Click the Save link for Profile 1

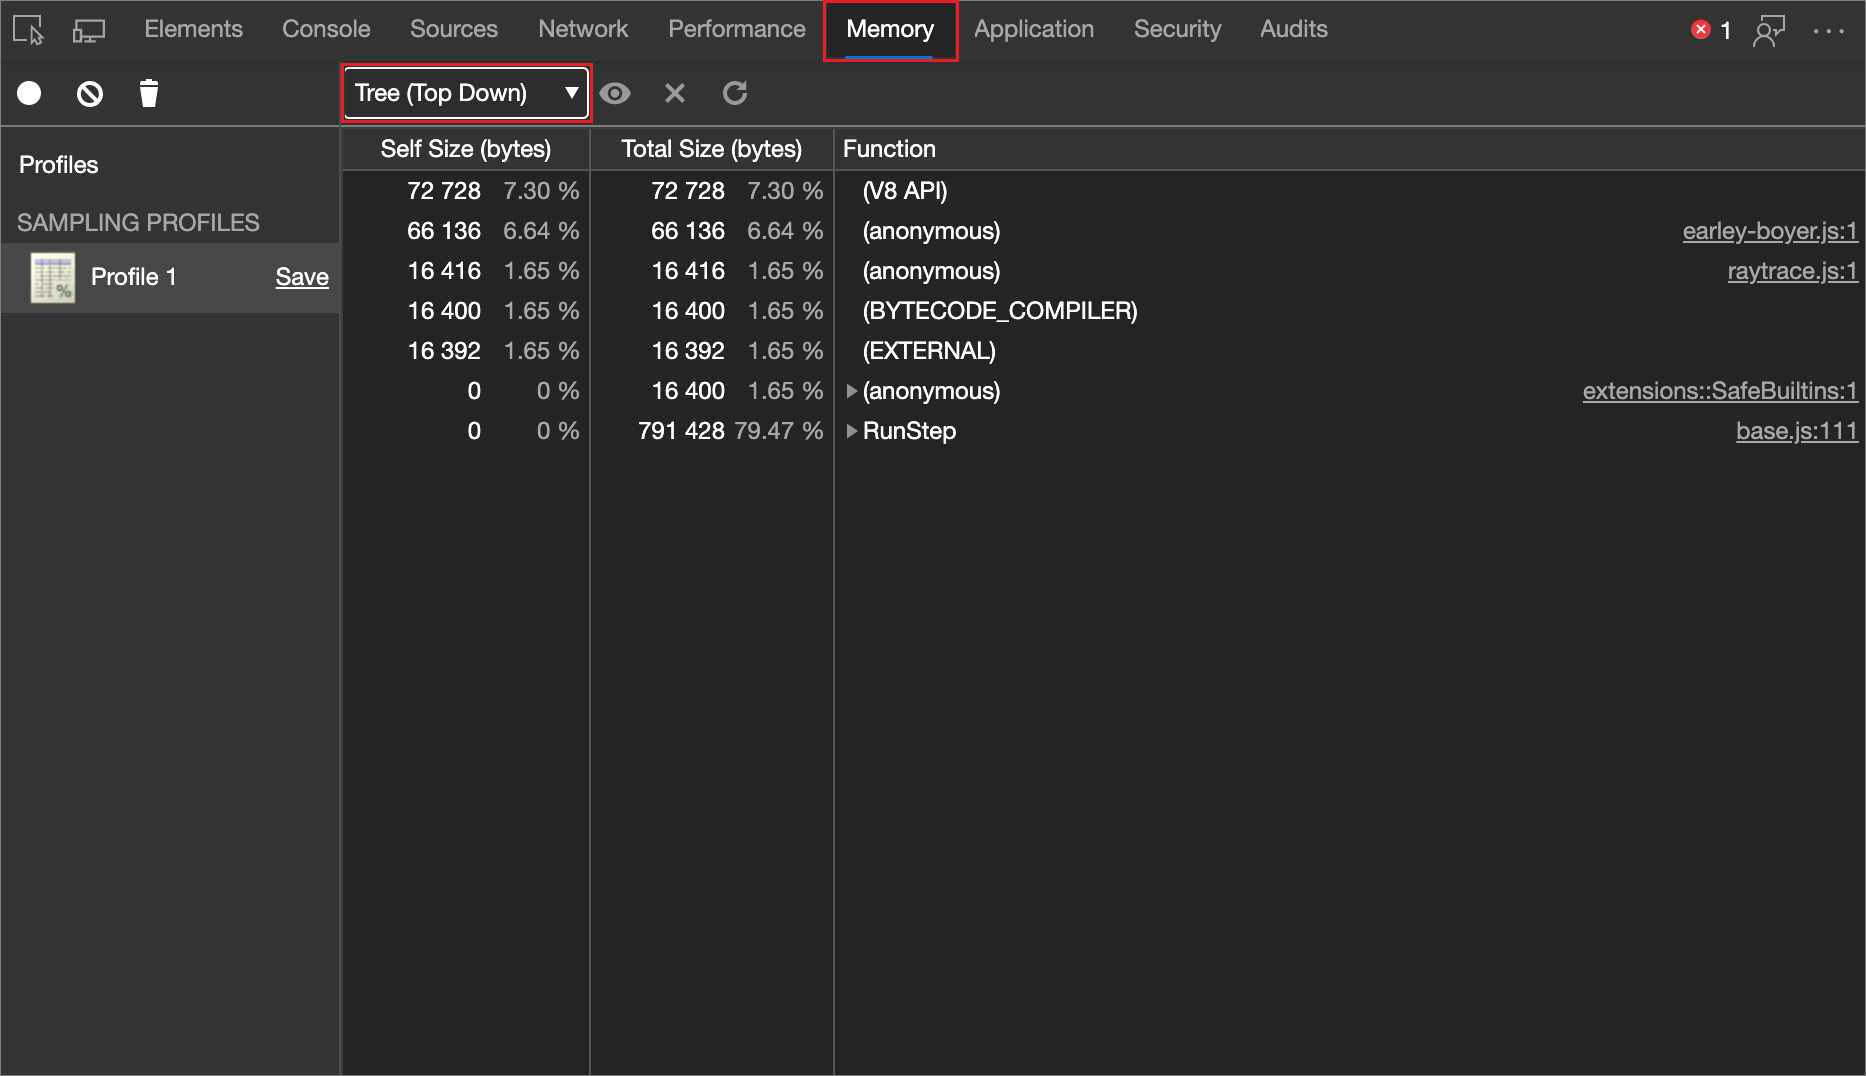pos(301,277)
